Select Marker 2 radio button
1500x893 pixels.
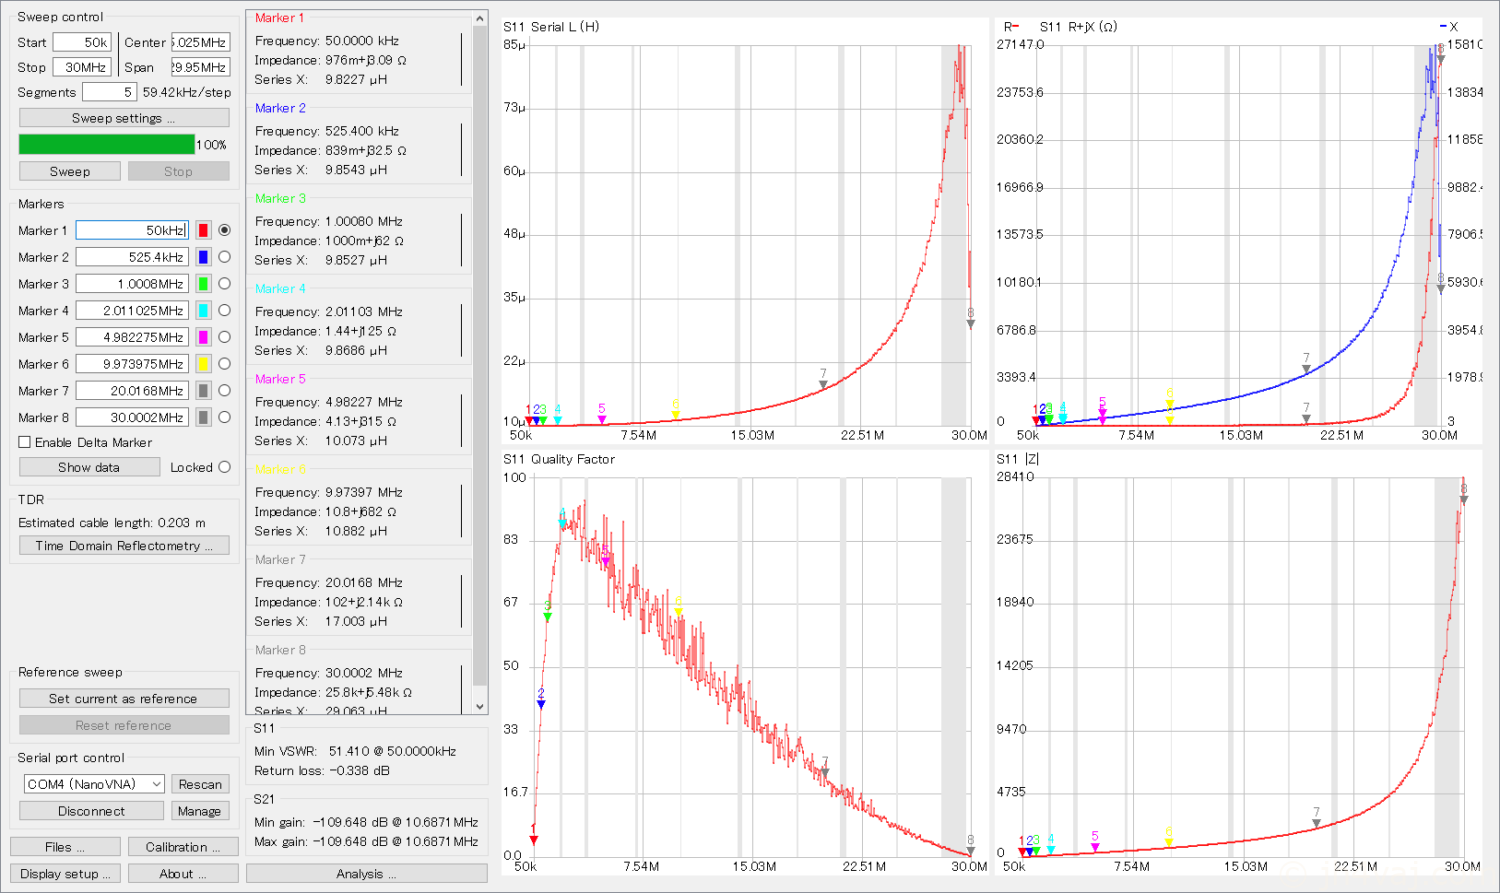224,257
